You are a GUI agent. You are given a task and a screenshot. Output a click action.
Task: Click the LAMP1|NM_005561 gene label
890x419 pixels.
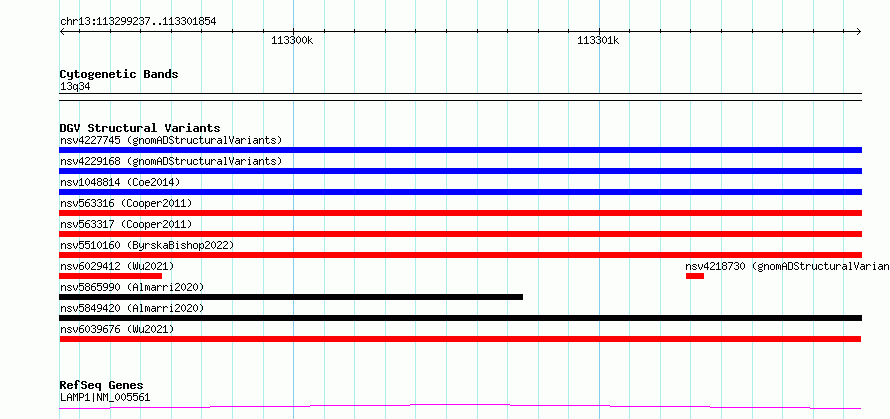105,397
